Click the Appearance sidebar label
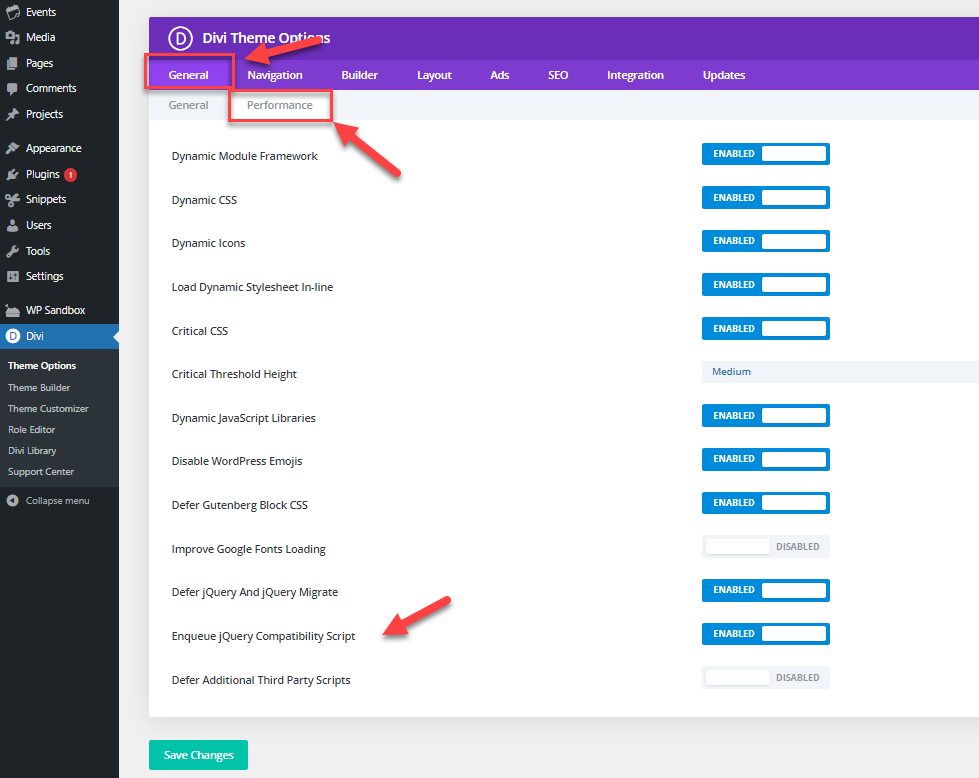The height and width of the screenshot is (778, 979). pos(54,148)
